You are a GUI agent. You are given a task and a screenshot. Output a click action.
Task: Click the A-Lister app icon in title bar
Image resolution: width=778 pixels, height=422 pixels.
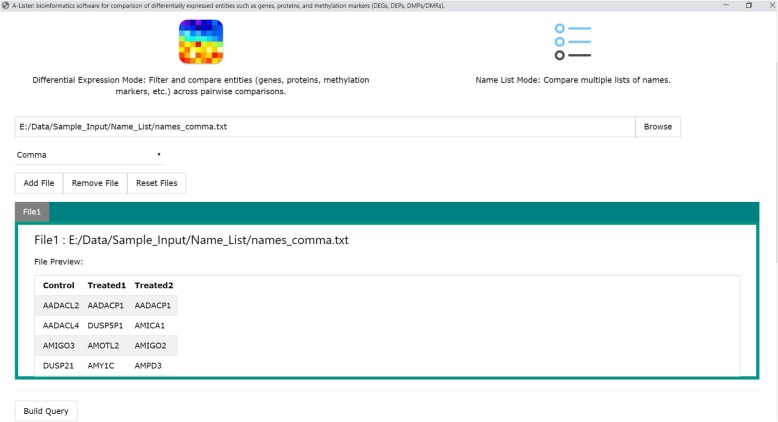[6, 5]
